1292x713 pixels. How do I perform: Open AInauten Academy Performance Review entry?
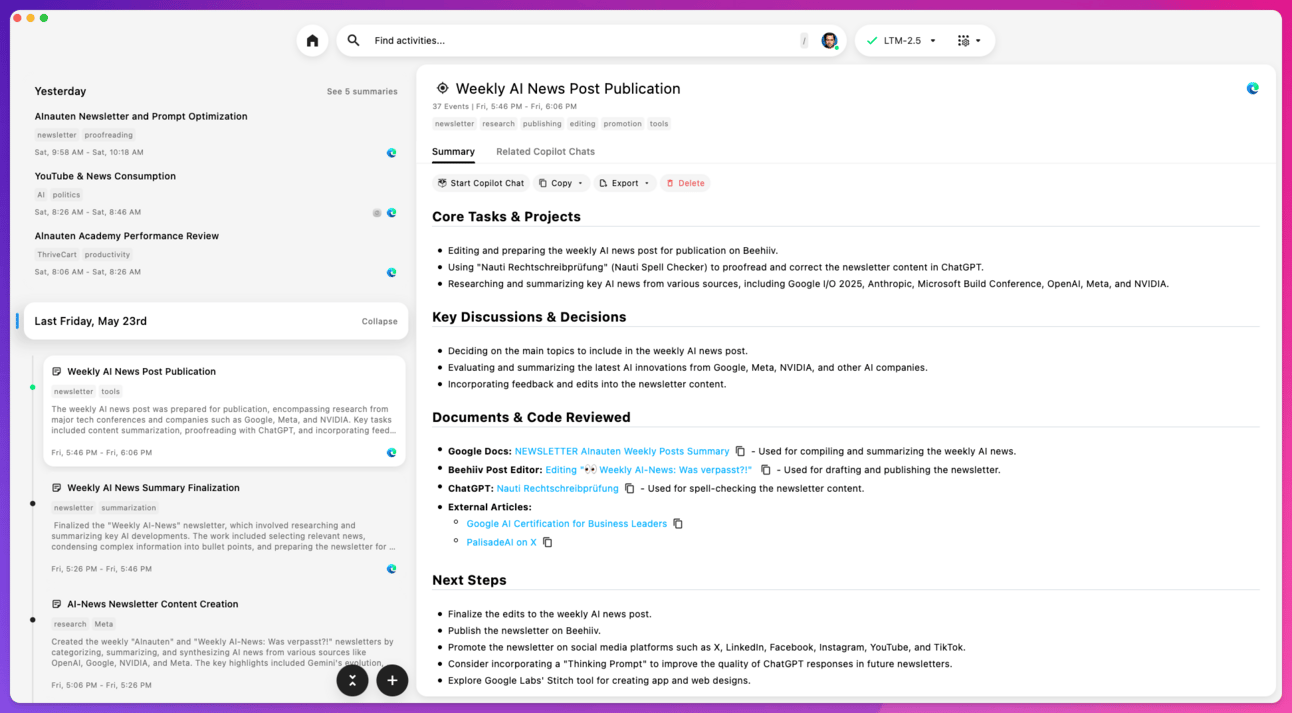[x=126, y=236]
